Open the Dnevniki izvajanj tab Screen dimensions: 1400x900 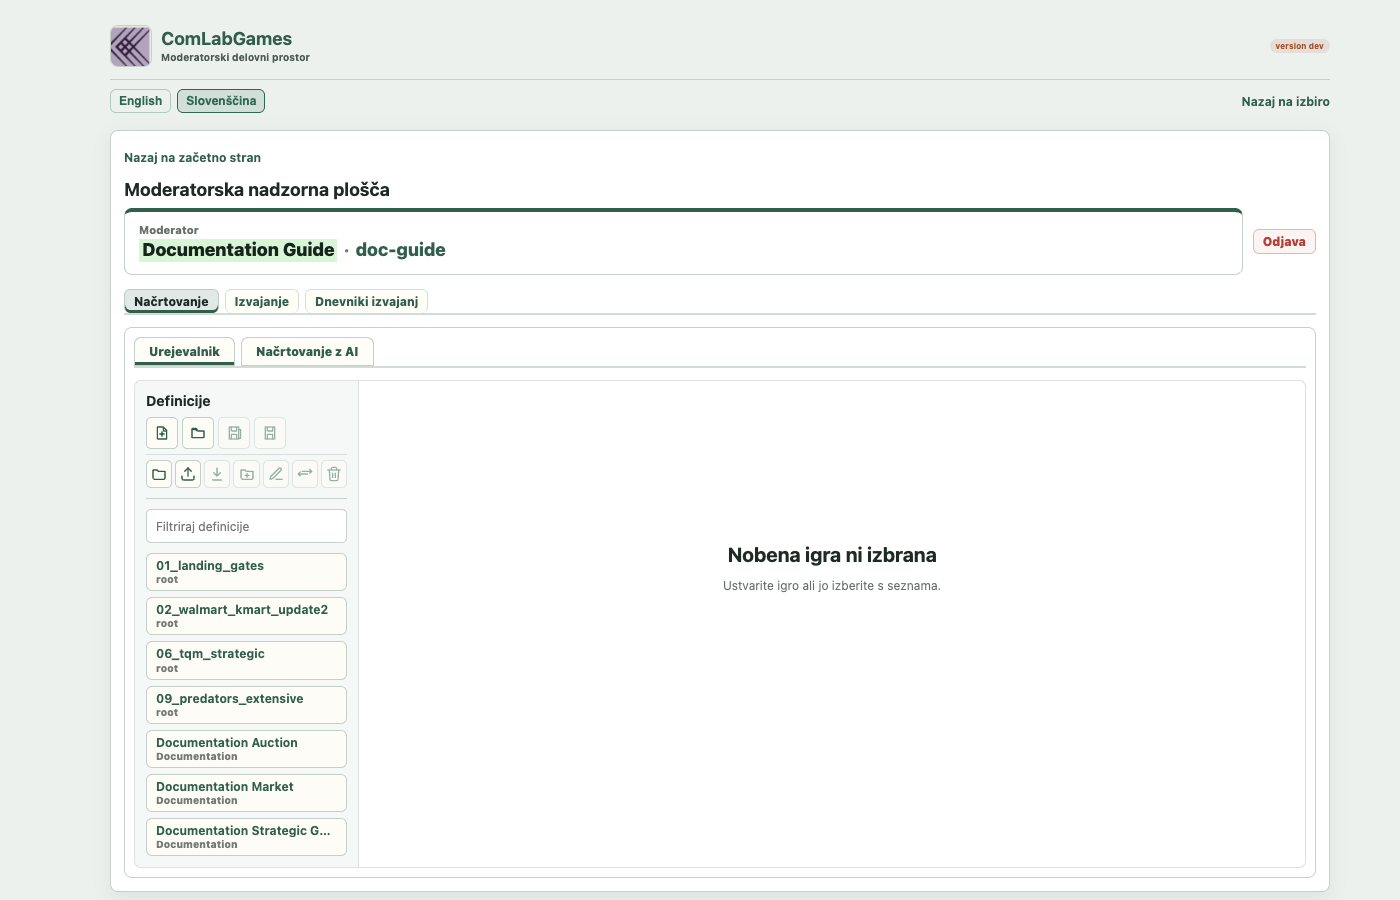point(366,301)
